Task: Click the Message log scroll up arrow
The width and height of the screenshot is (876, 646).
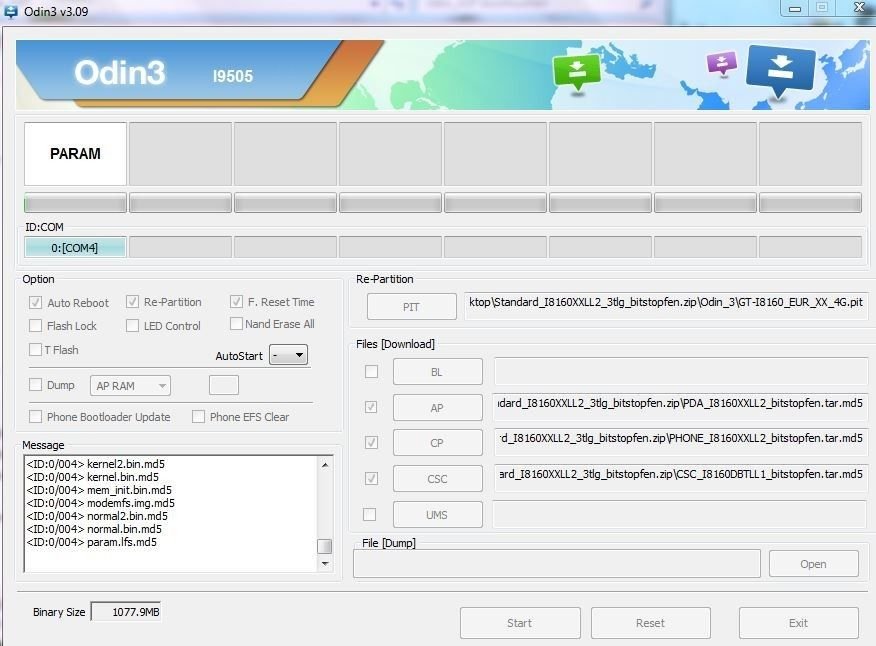Action: (325, 465)
